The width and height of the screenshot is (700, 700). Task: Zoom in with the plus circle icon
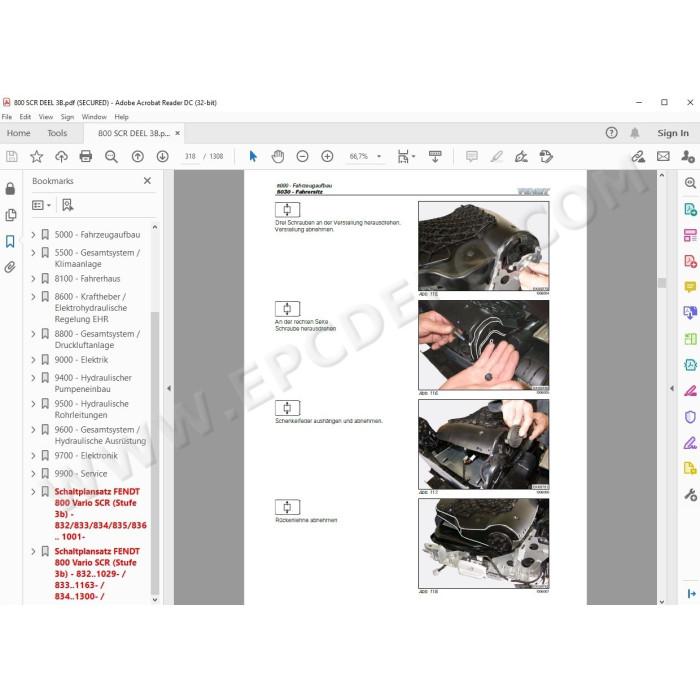pos(327,156)
